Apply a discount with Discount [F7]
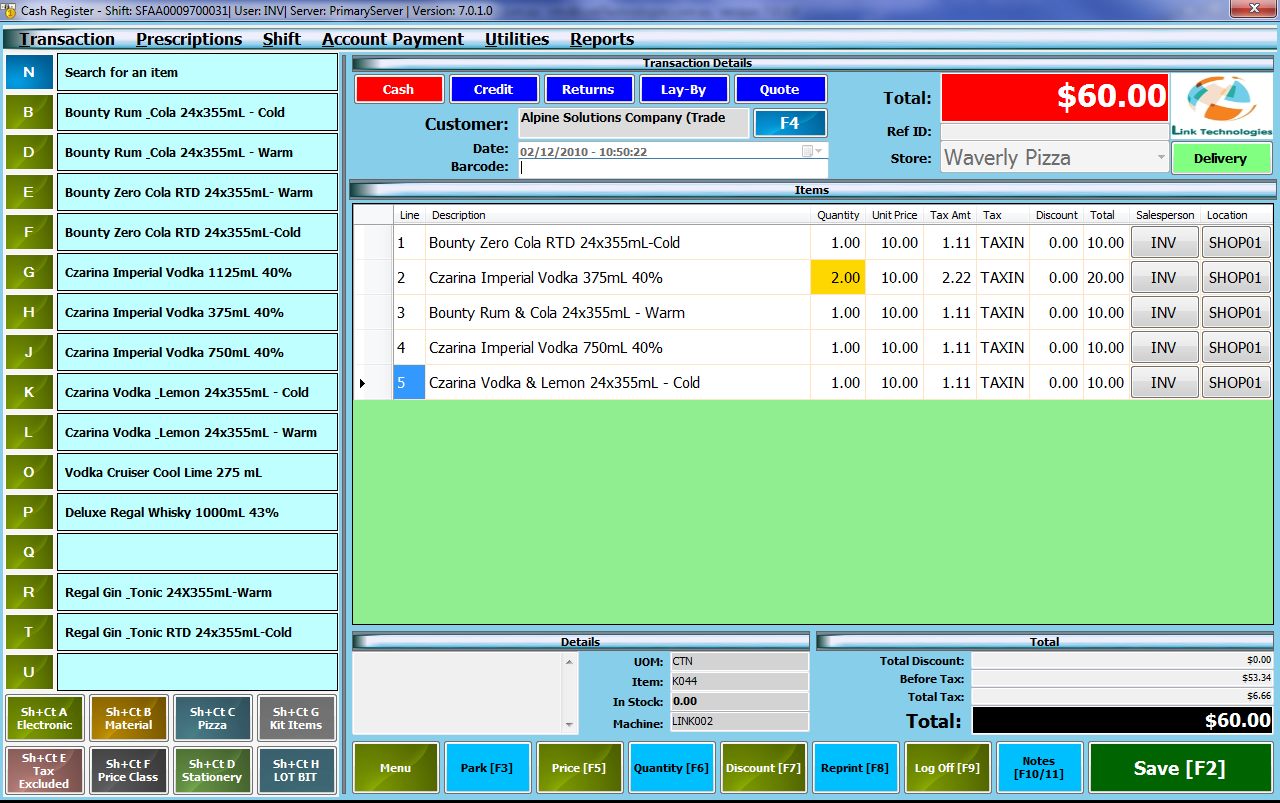 [763, 768]
